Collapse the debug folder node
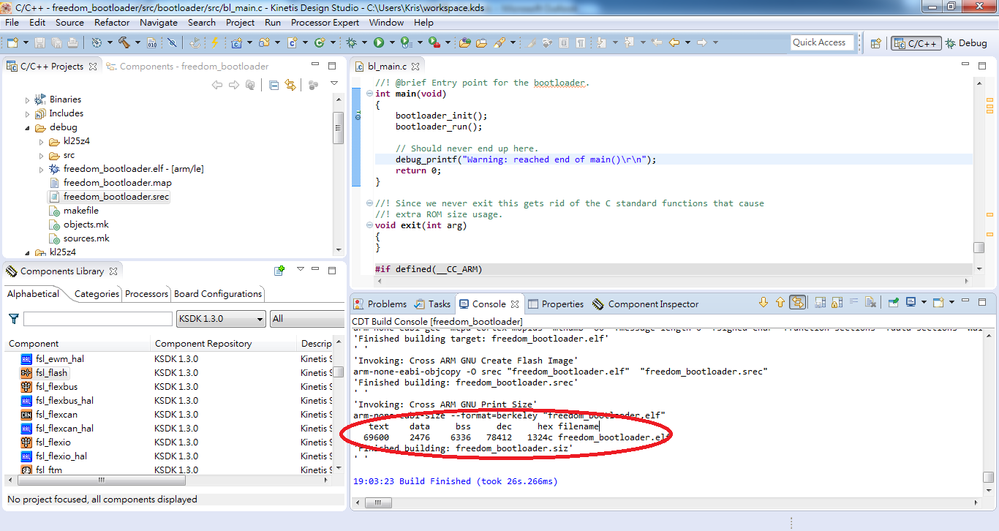The height and width of the screenshot is (531, 999). [27, 127]
